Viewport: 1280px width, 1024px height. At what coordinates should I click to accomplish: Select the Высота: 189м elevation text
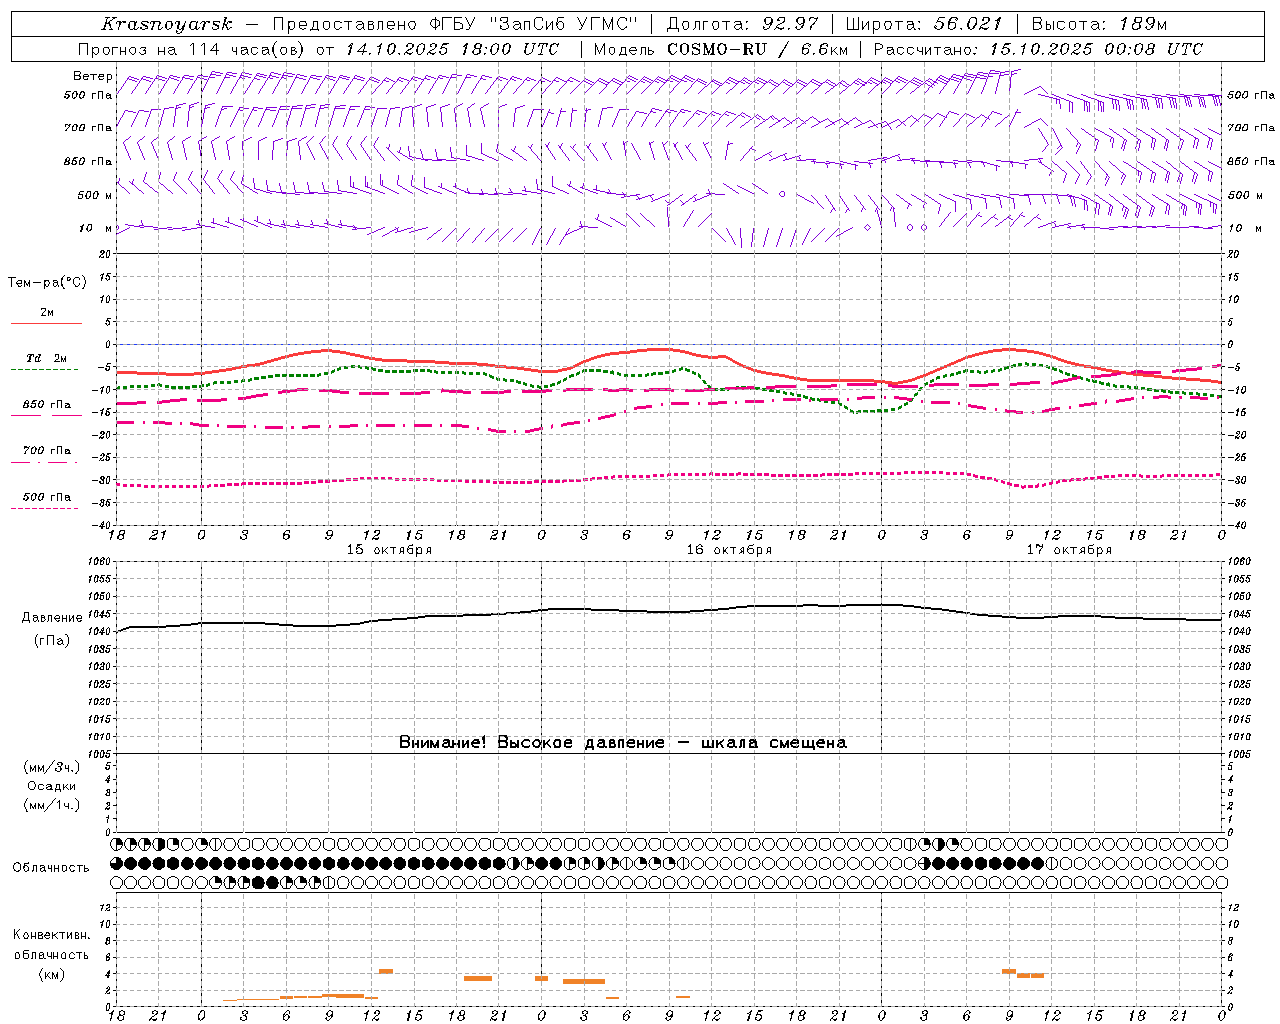point(1099,24)
